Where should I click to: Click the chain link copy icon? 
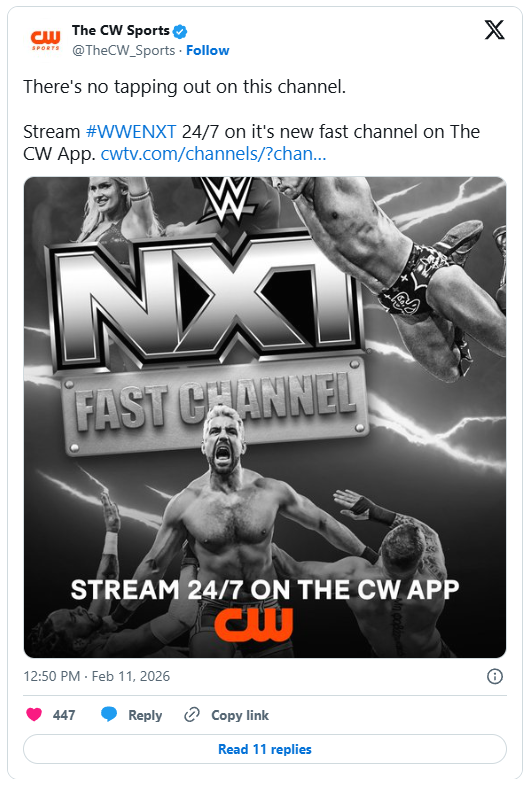[x=192, y=714]
